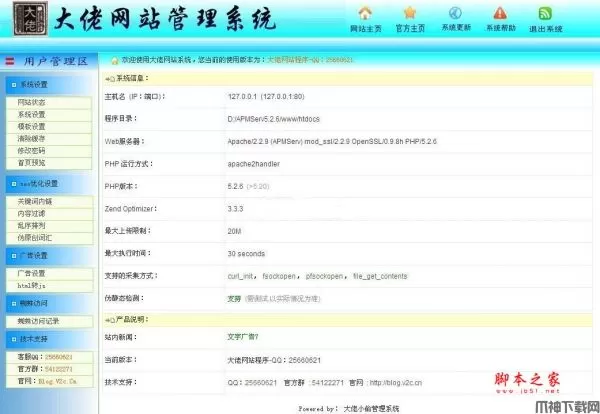
Task: Click the PHP版本 value 5.2.6
Action: click(x=235, y=186)
